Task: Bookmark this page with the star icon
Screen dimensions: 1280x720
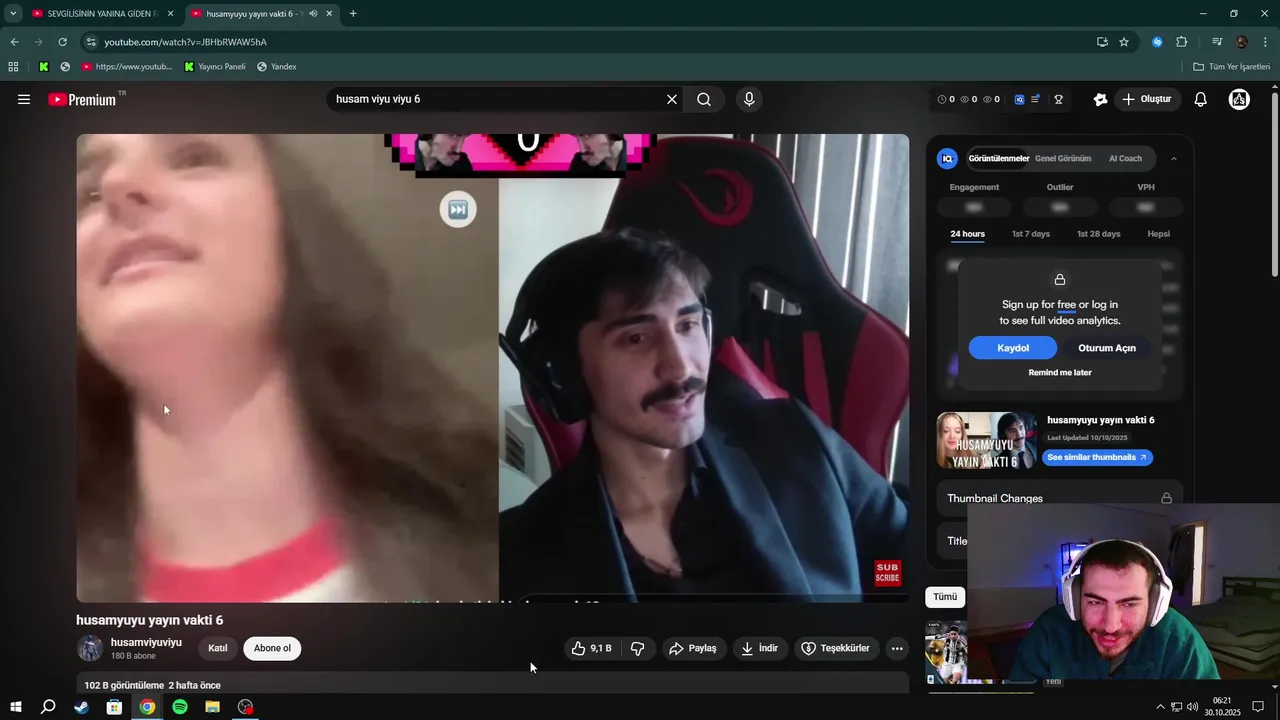Action: click(x=1124, y=42)
